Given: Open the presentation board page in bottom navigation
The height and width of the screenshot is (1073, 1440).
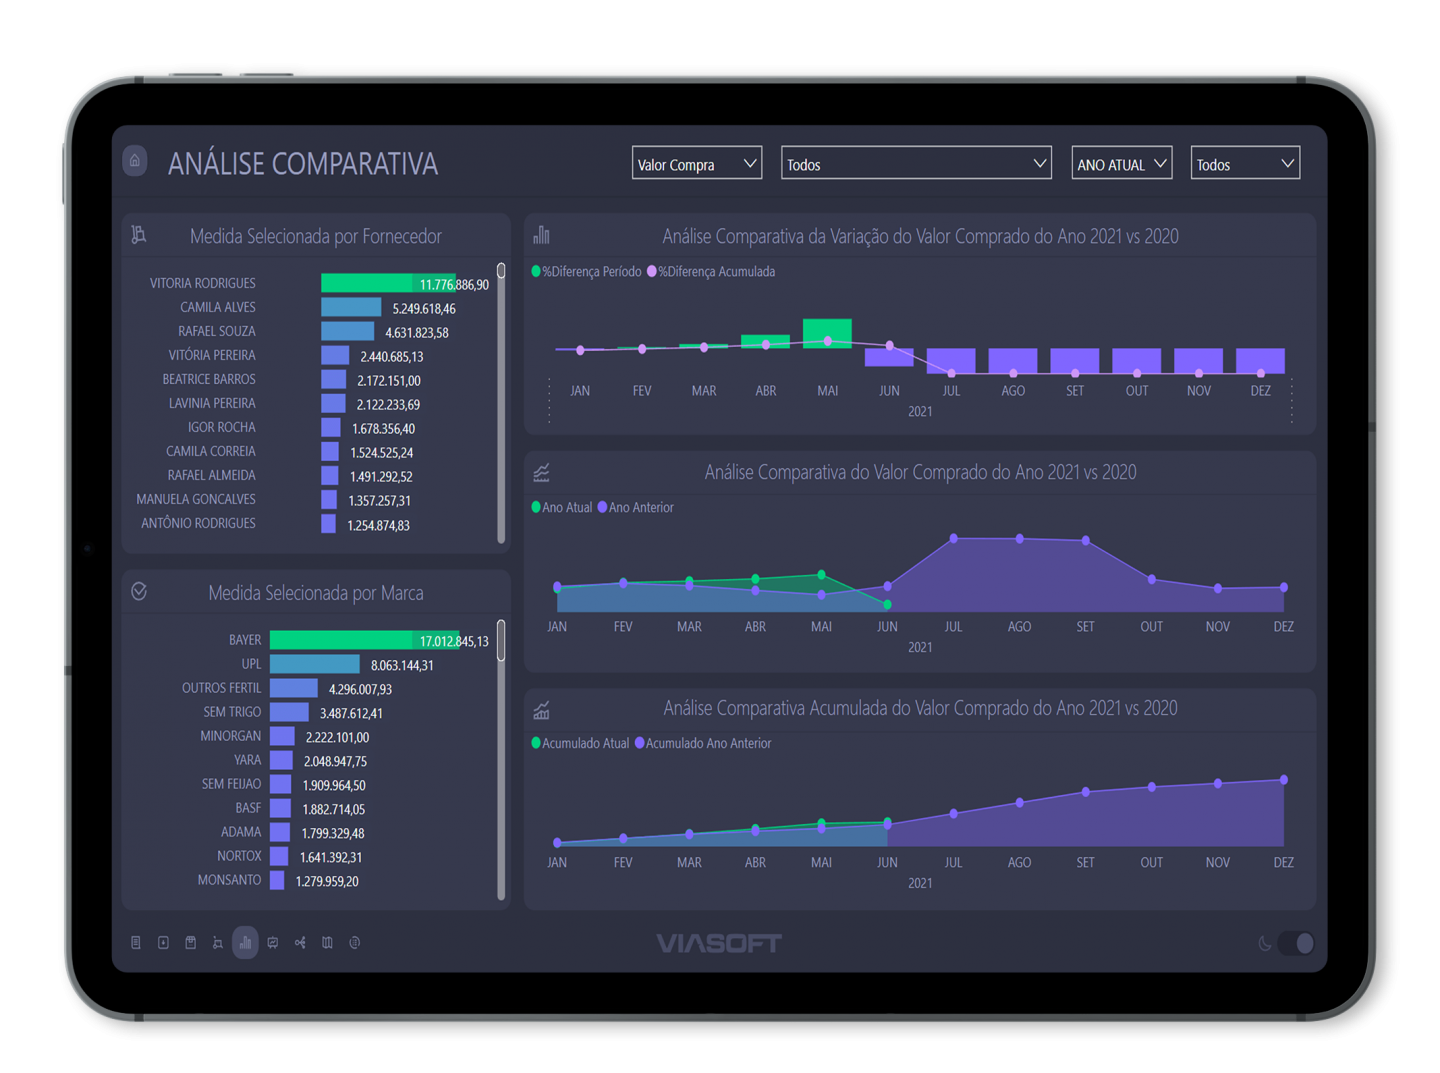Looking at the screenshot, I should point(273,942).
